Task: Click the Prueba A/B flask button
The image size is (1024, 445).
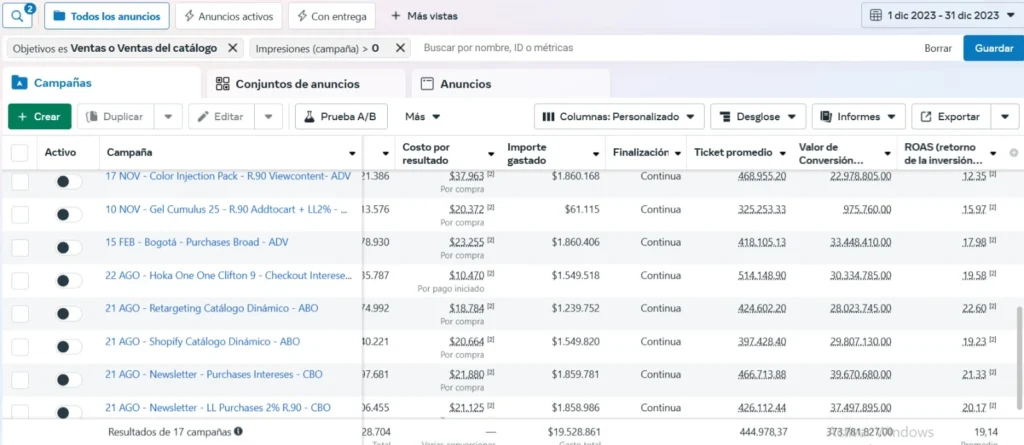Action: coord(341,117)
